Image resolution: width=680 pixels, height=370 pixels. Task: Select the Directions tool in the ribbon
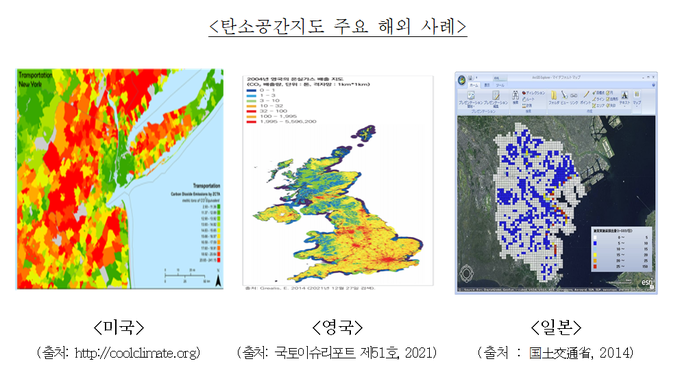tap(533, 93)
